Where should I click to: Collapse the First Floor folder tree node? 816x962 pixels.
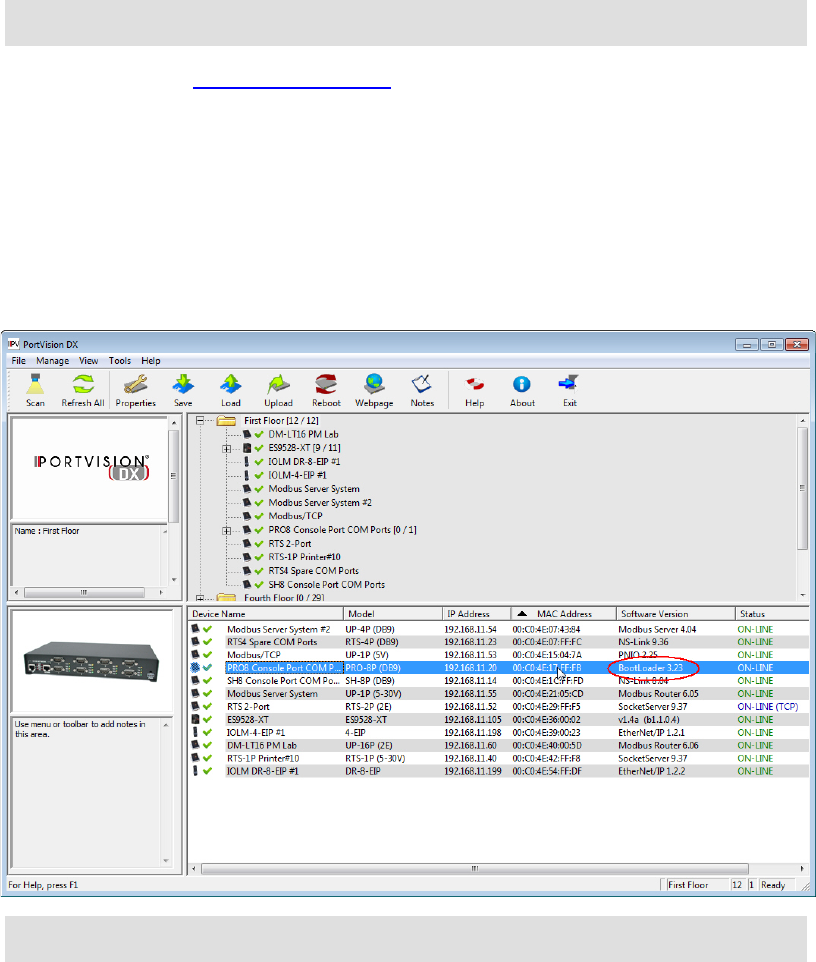coord(199,421)
